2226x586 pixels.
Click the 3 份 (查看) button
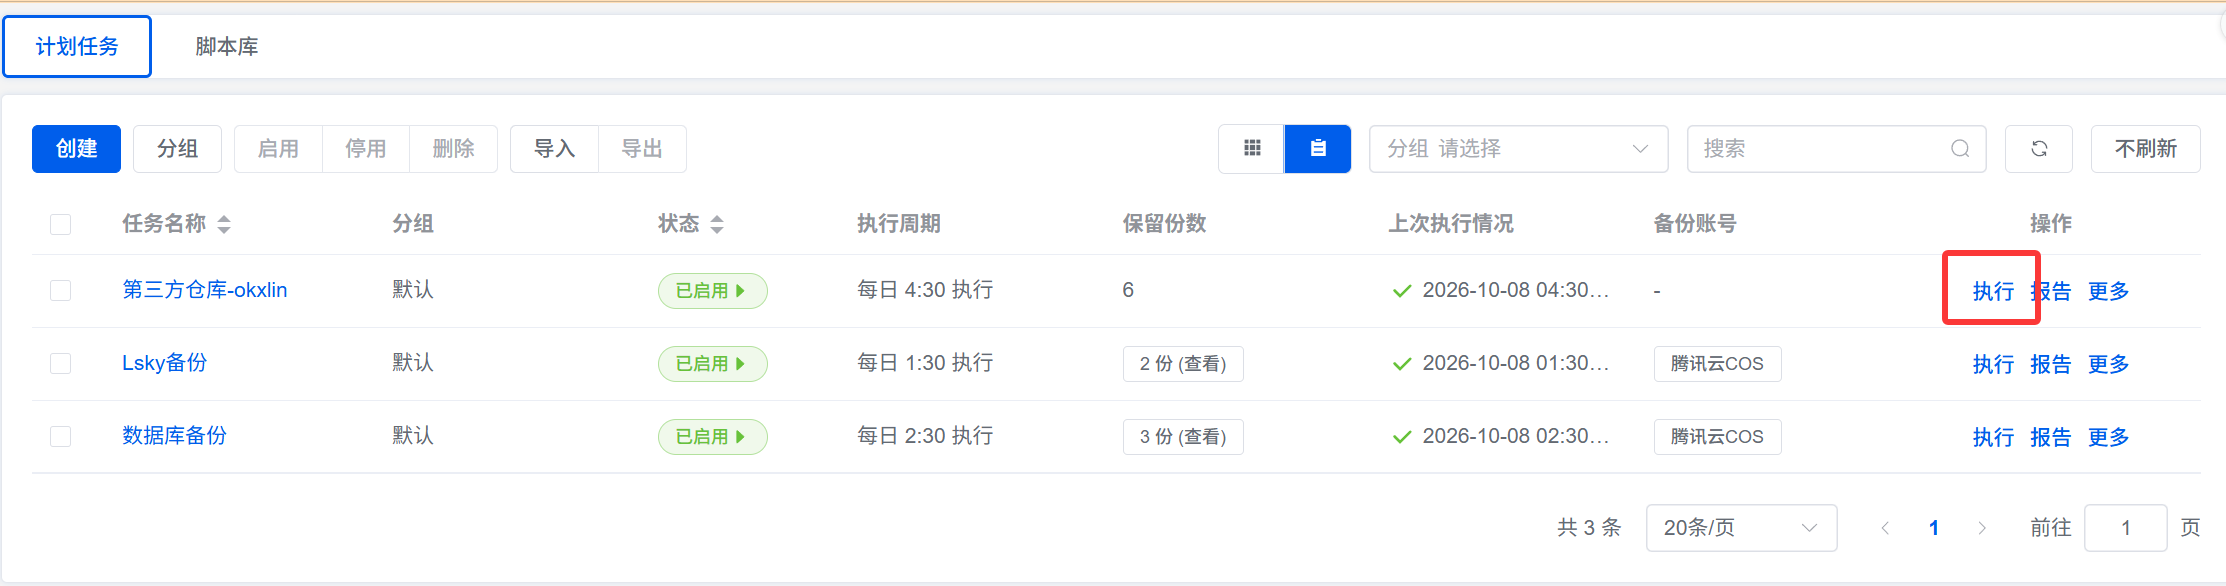point(1183,437)
